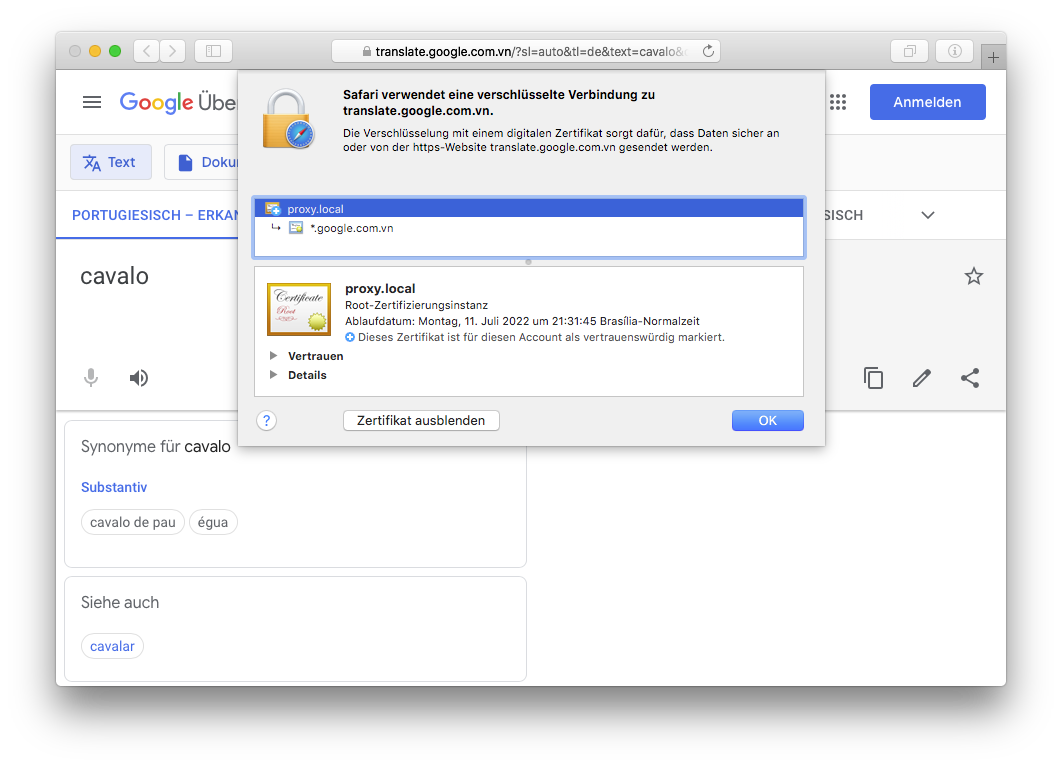
Task: Click the microphone voice input icon
Action: [x=91, y=378]
